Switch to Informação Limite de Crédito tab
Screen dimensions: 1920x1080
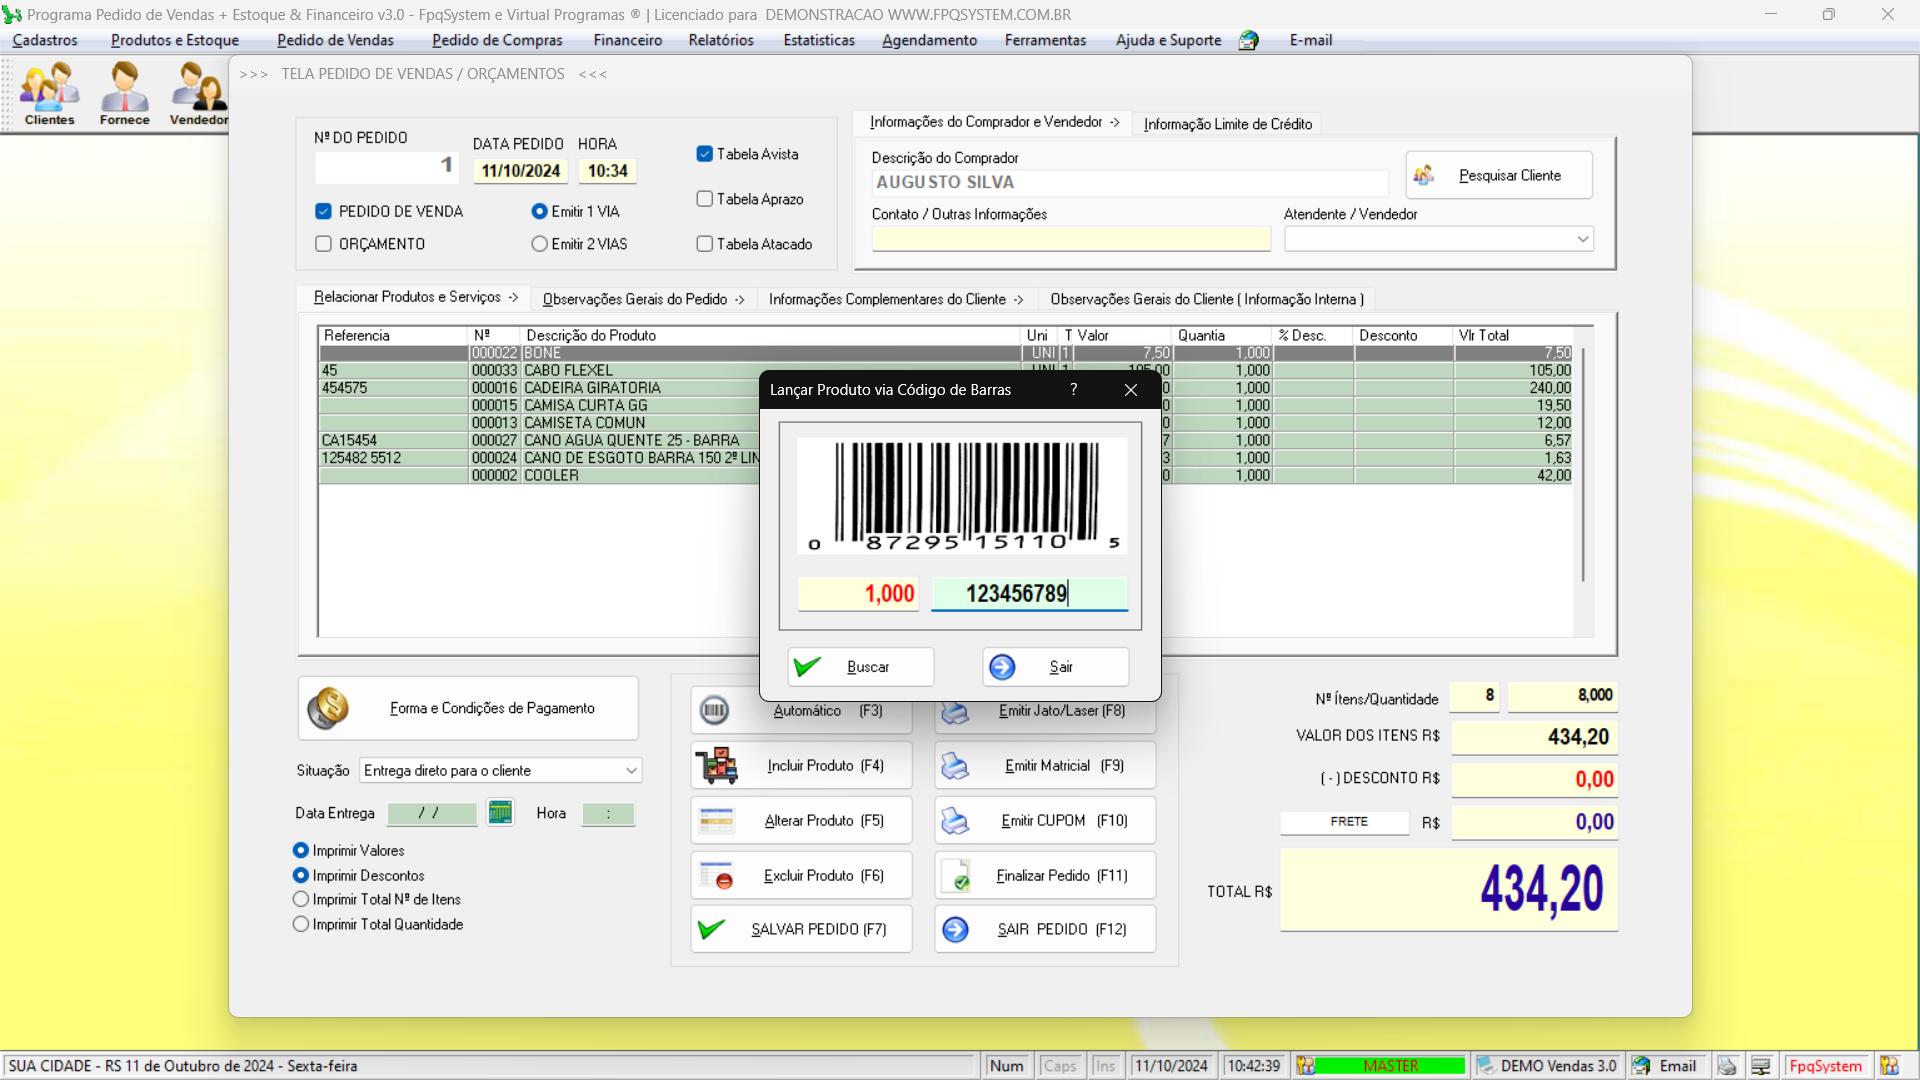click(1228, 124)
